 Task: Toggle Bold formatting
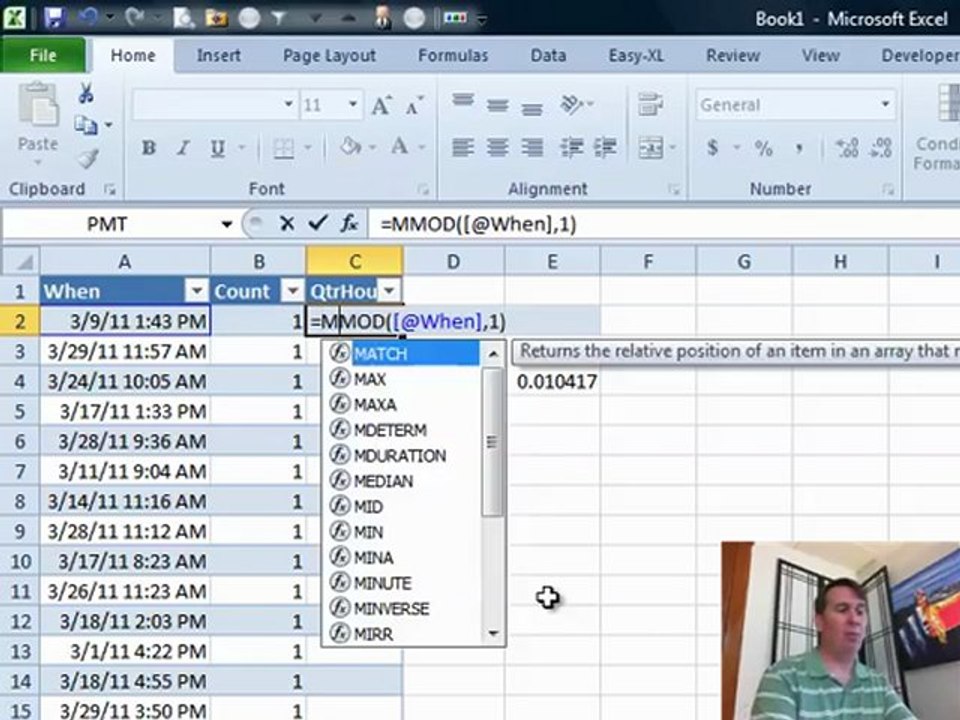[x=148, y=148]
